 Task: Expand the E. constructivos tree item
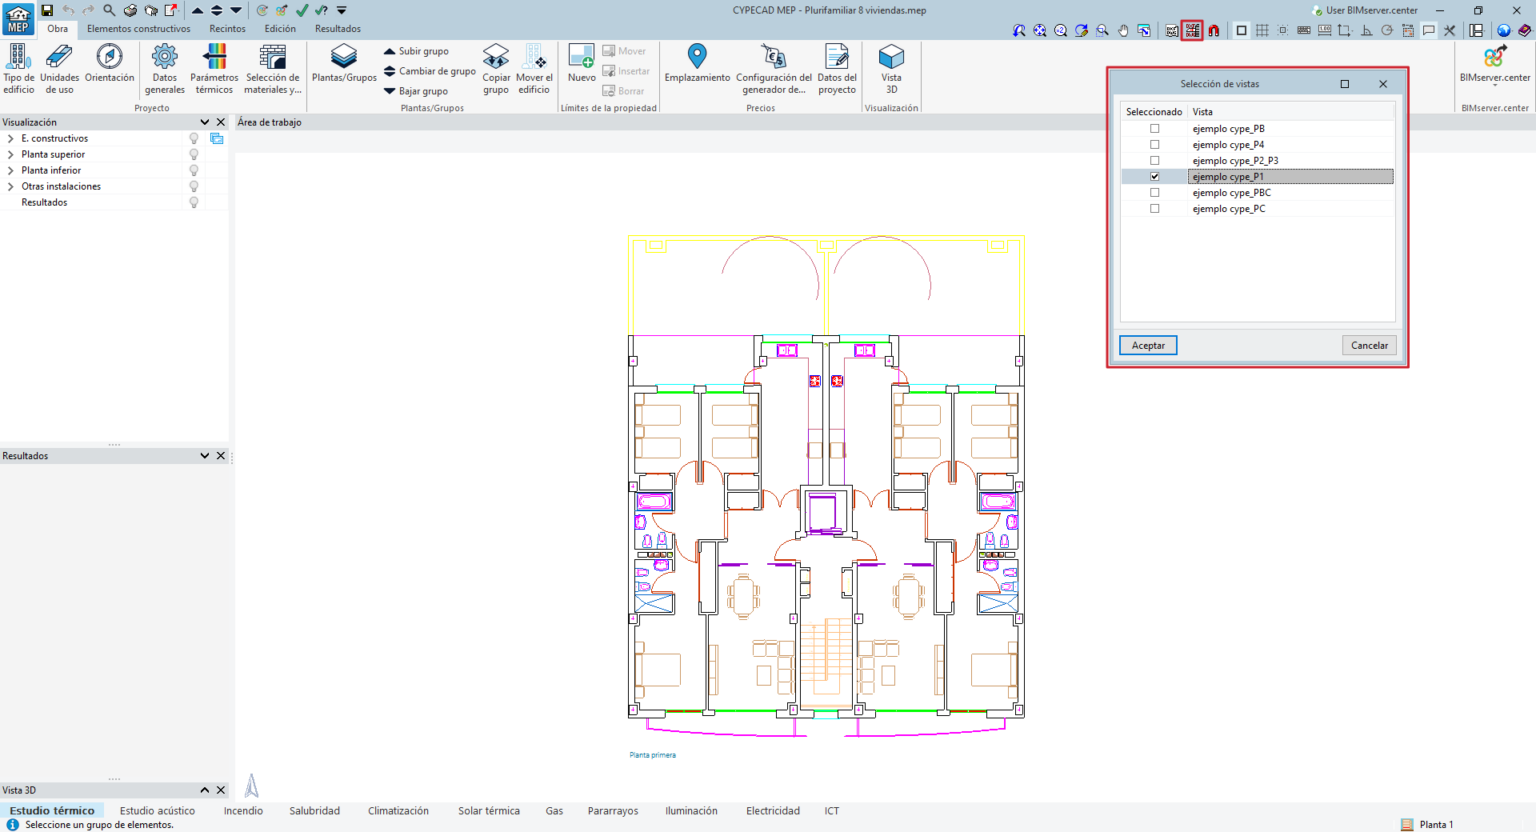[12, 138]
